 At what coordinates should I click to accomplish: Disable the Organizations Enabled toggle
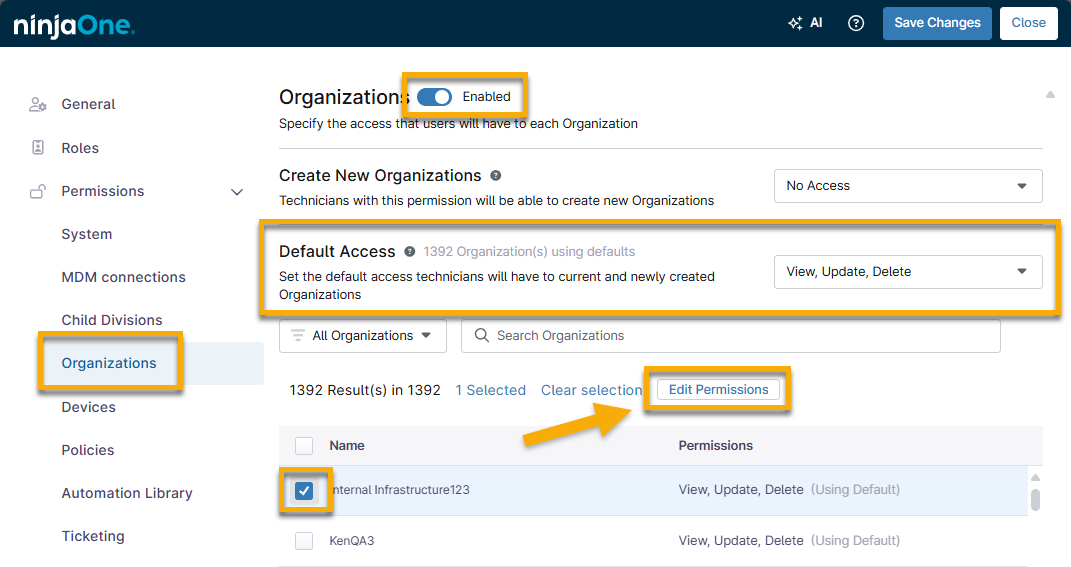pyautogui.click(x=435, y=97)
